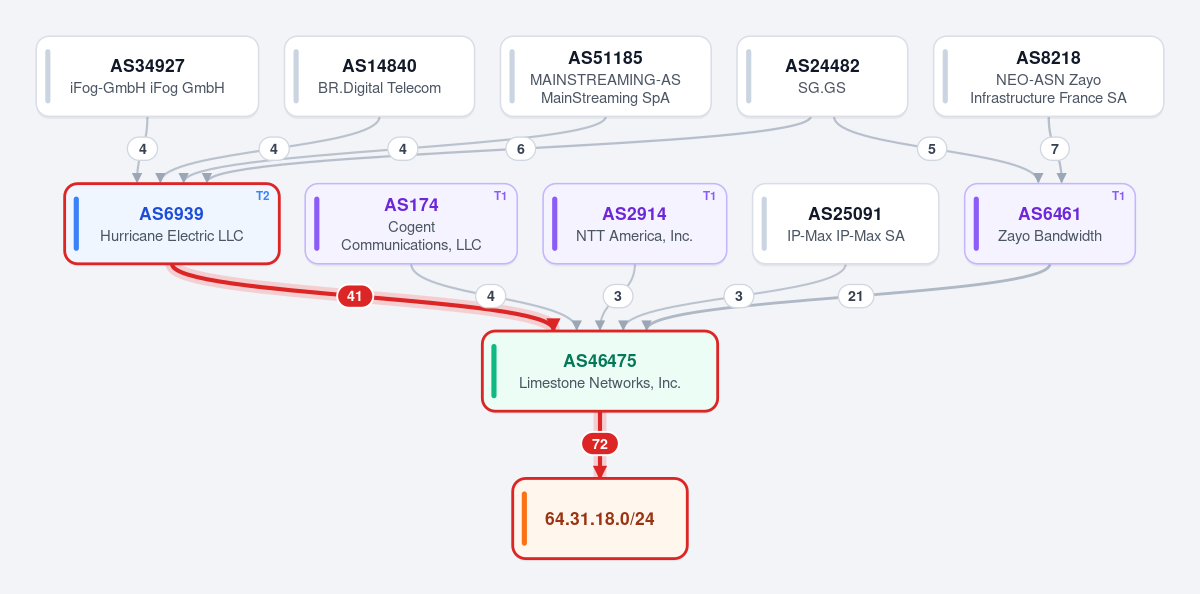The height and width of the screenshot is (594, 1200).
Task: Click the T2 tier badge on AS6939
Action: [263, 196]
